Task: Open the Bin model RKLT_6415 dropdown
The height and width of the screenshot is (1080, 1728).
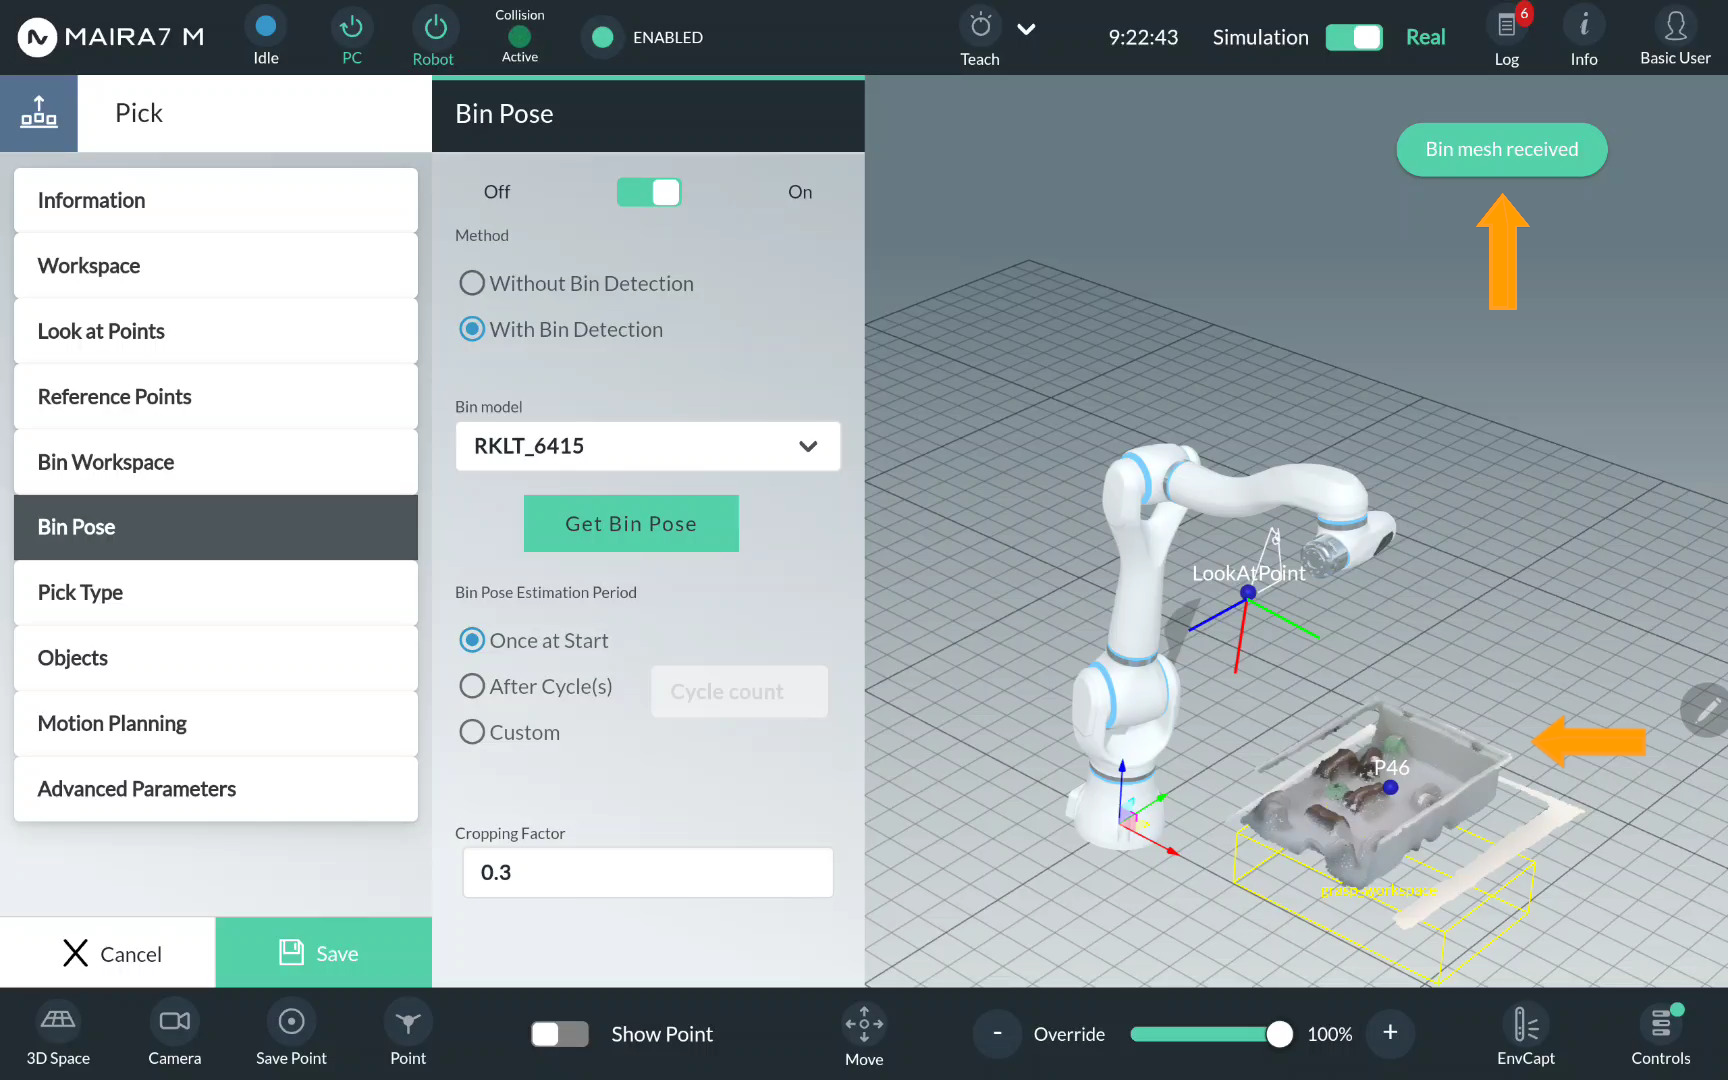Action: pos(648,446)
